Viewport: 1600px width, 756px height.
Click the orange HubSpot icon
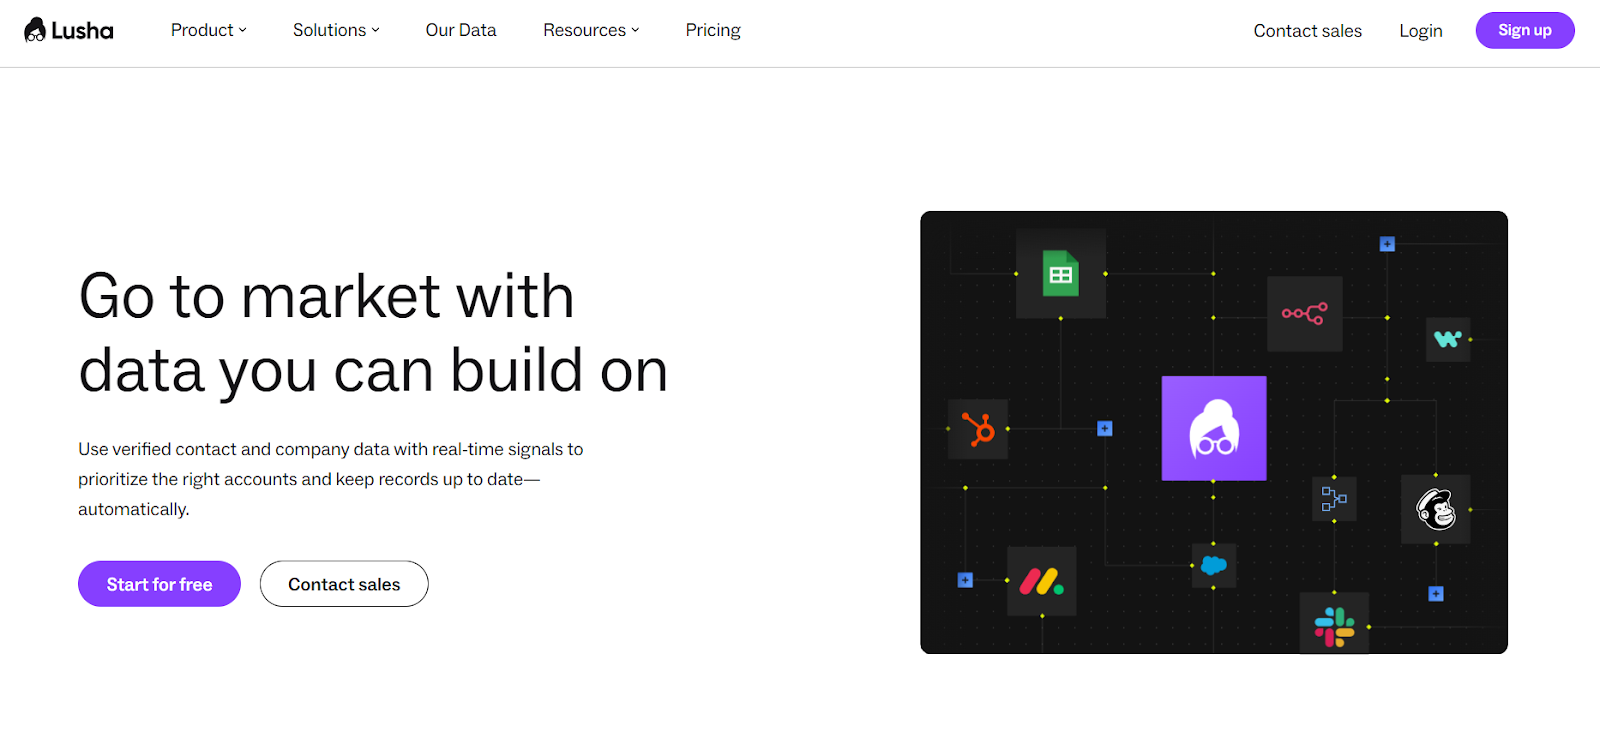[978, 429]
